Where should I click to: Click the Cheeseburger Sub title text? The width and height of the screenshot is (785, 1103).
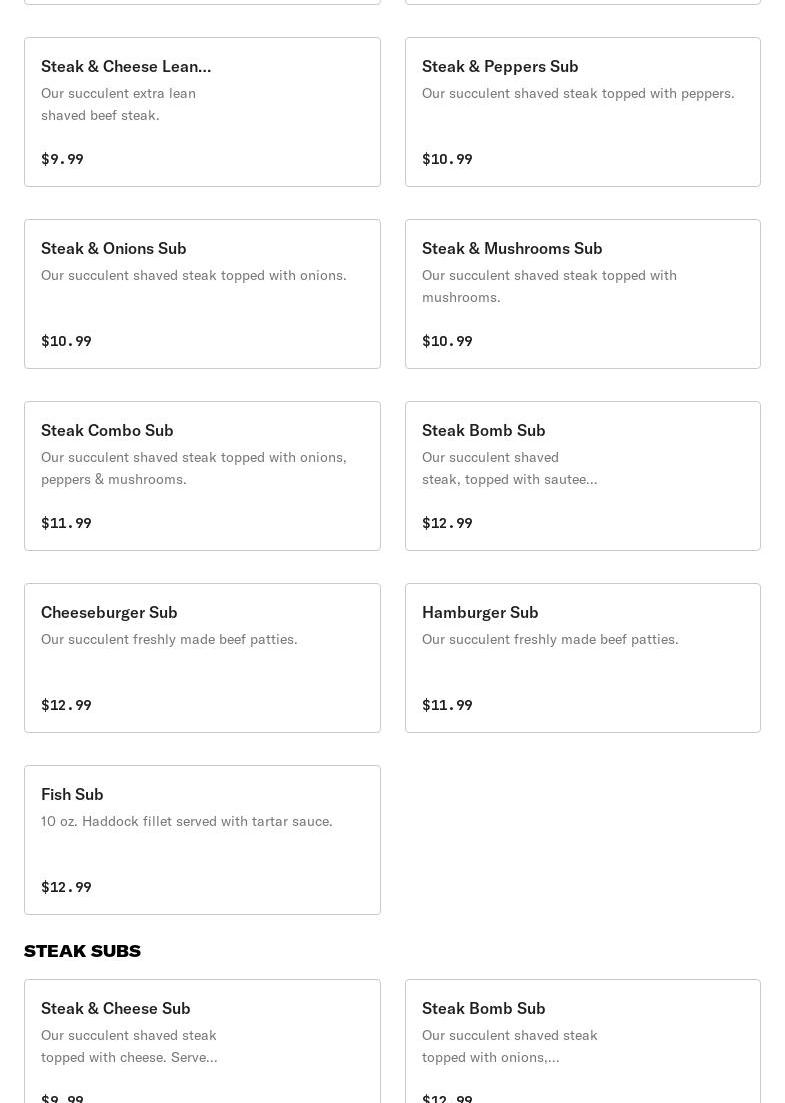click(109, 612)
